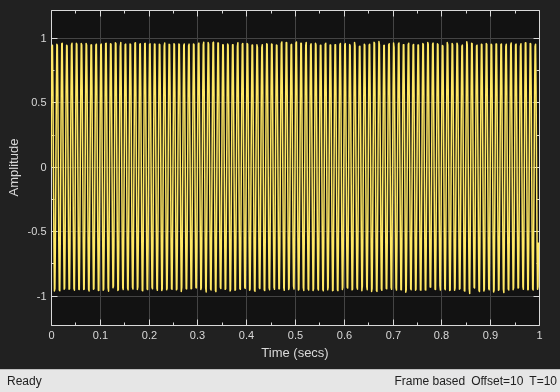Click the 'Frame based' status entry
The width and height of the screenshot is (560, 392).
pyautogui.click(x=429, y=381)
